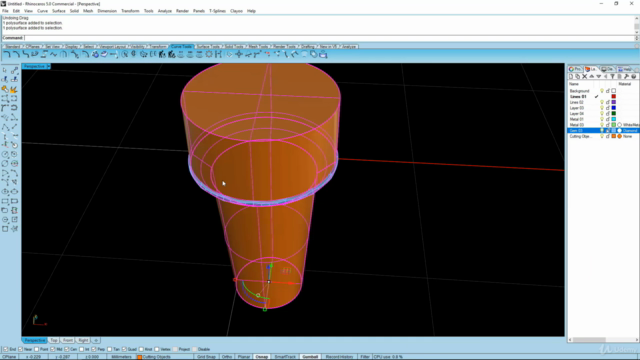This screenshot has height=360, width=640.
Task: Hide the Metal 03 layer light bulb
Action: click(x=602, y=125)
